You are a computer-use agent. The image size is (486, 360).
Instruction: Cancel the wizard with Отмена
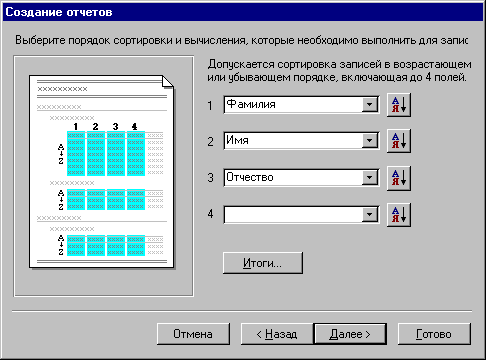pos(193,334)
